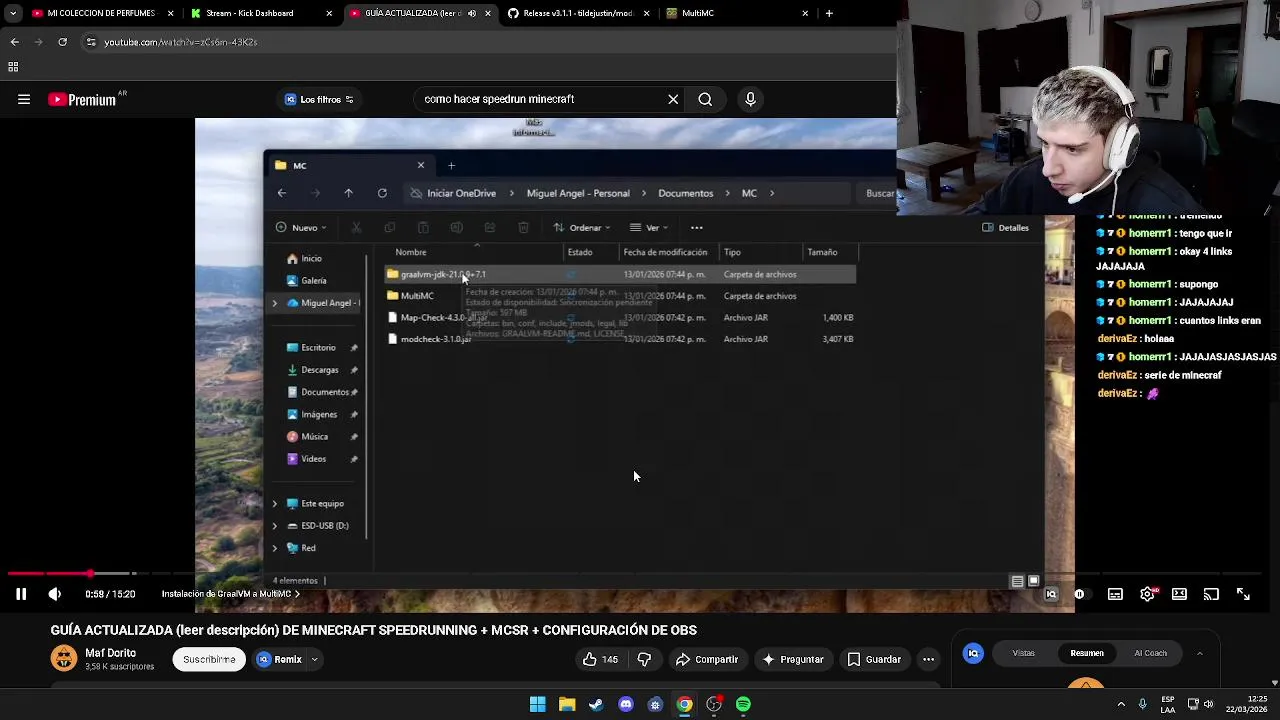Switch to theater mode
The image size is (1280, 720).
(x=1179, y=594)
